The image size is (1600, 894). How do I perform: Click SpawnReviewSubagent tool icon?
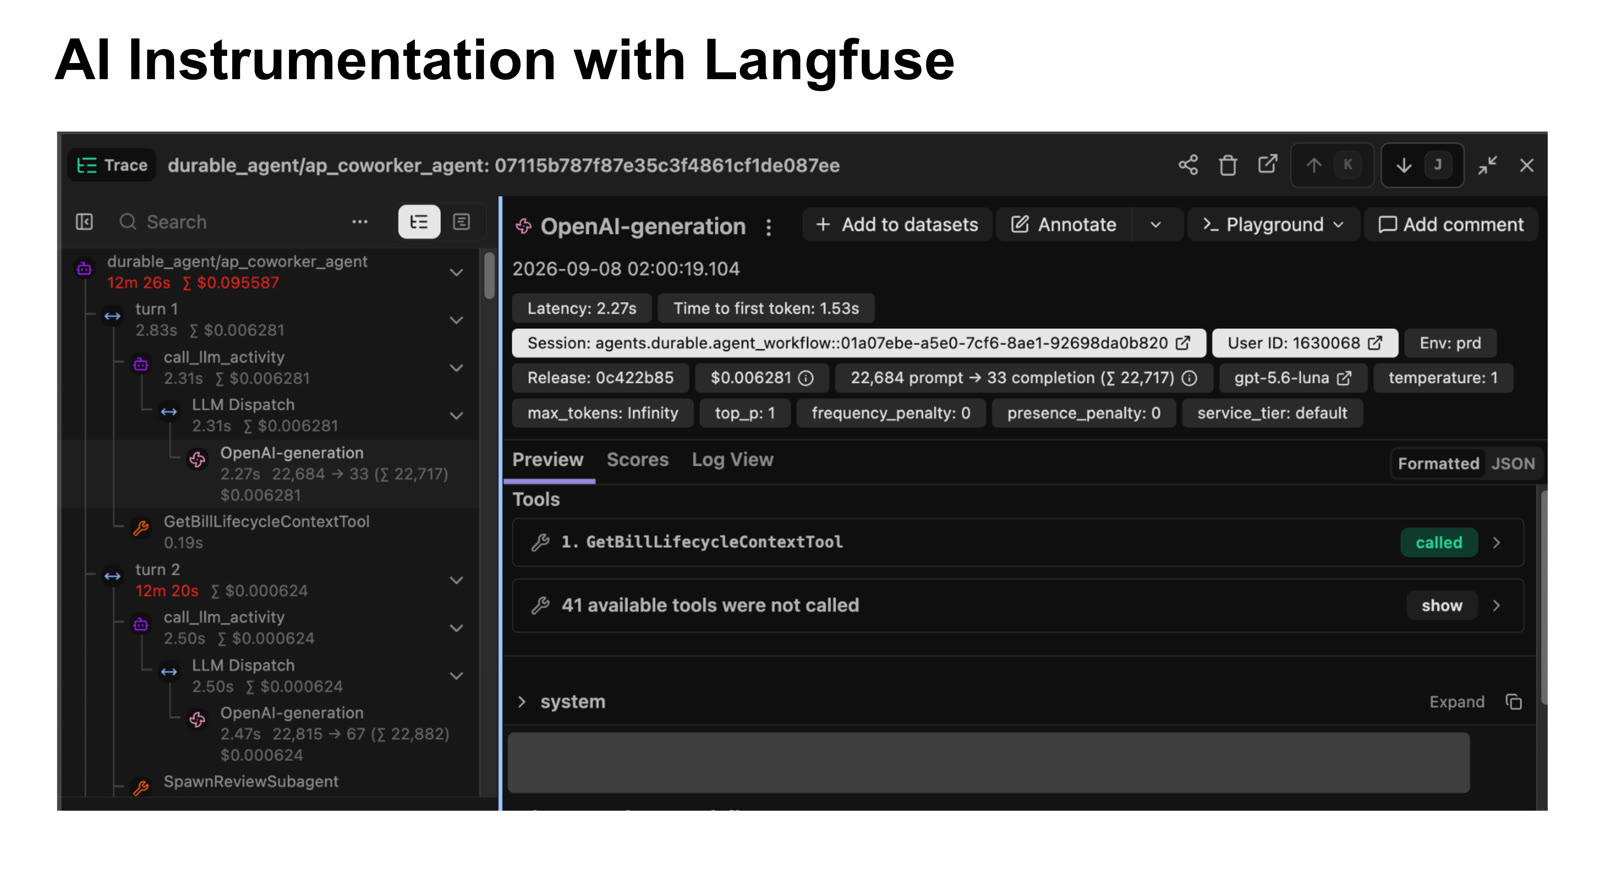coord(141,788)
